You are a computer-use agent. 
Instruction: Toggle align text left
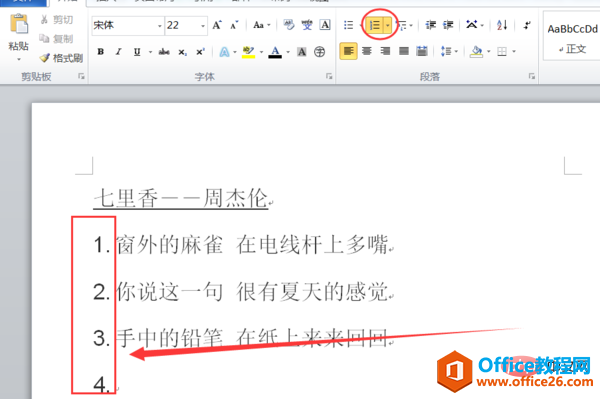coord(349,51)
